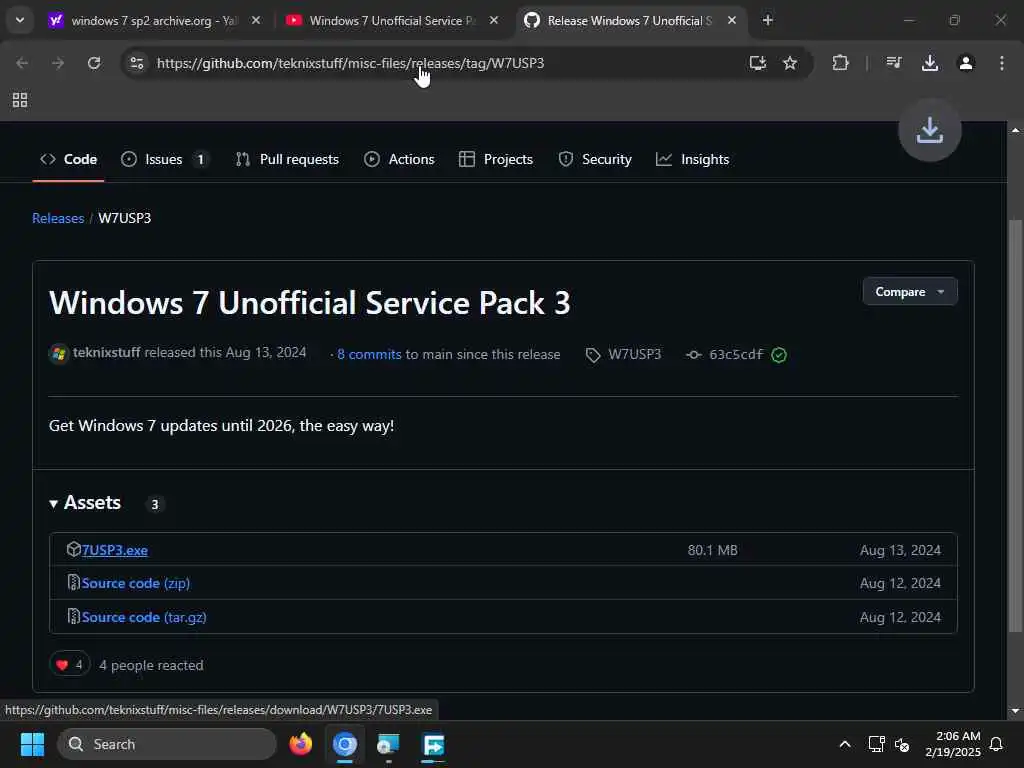Show hidden system tray icons
1024x768 pixels.
844,744
